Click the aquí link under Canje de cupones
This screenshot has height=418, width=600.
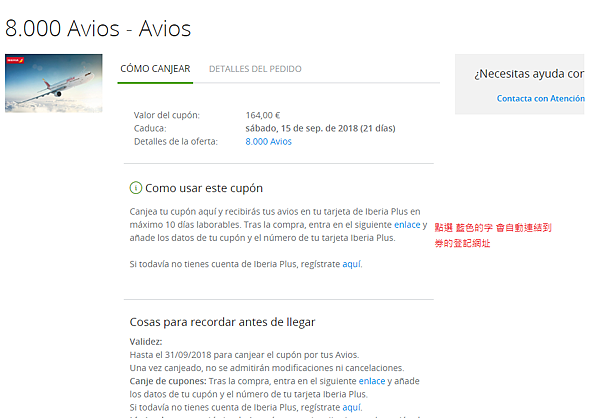pos(351,407)
